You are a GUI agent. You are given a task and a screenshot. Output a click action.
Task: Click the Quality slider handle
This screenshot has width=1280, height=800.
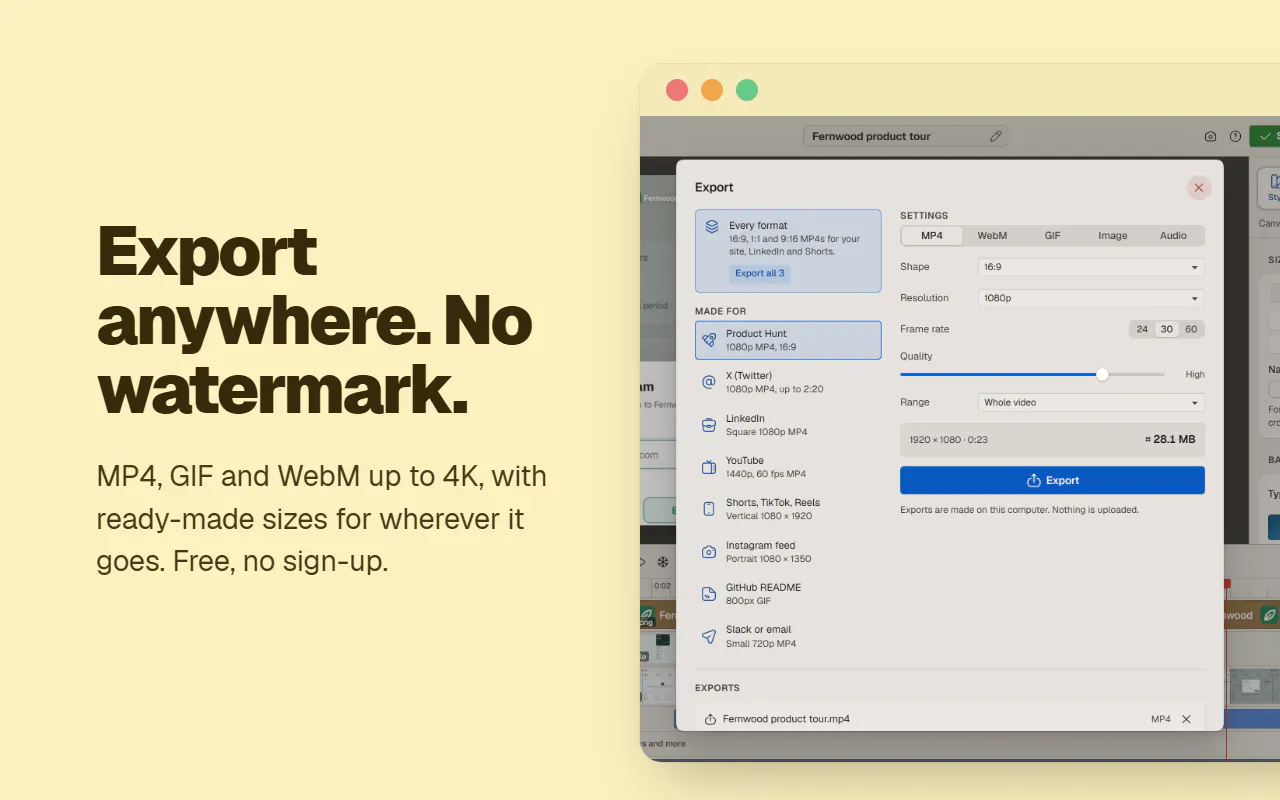1102,374
